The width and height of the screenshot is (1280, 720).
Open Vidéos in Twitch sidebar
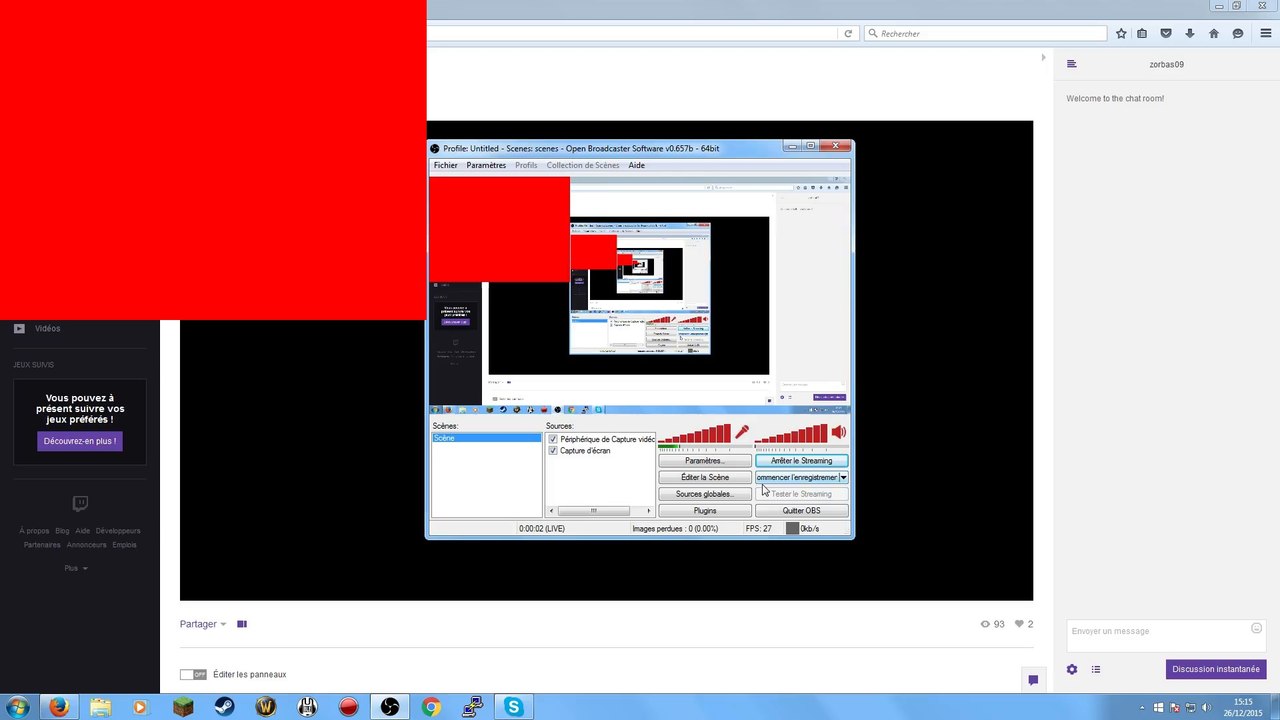point(47,328)
